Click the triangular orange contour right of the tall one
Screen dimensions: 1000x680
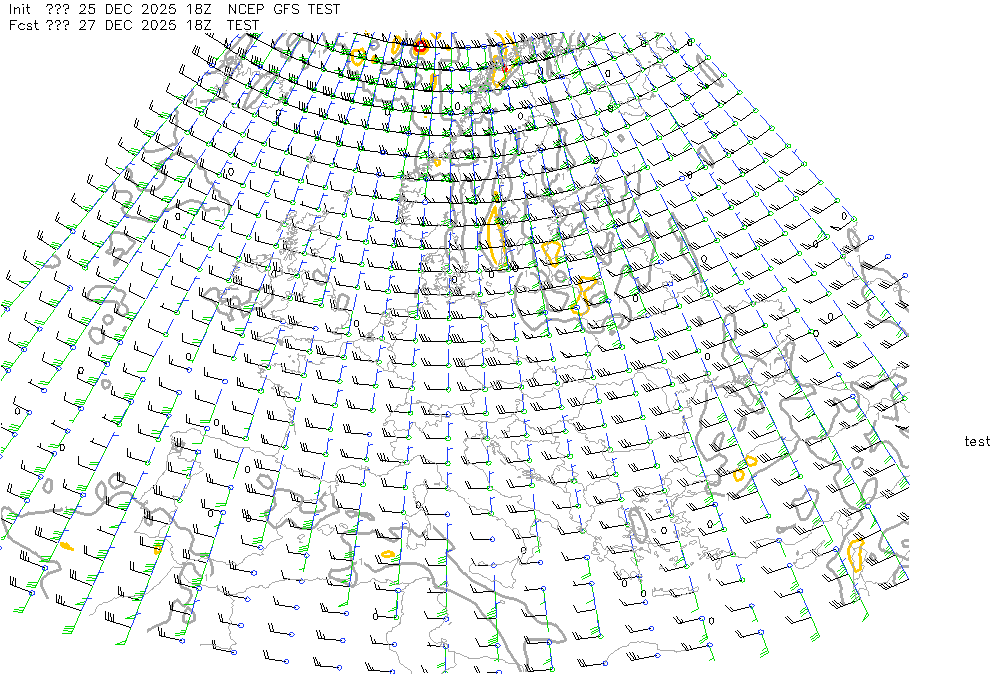point(549,251)
